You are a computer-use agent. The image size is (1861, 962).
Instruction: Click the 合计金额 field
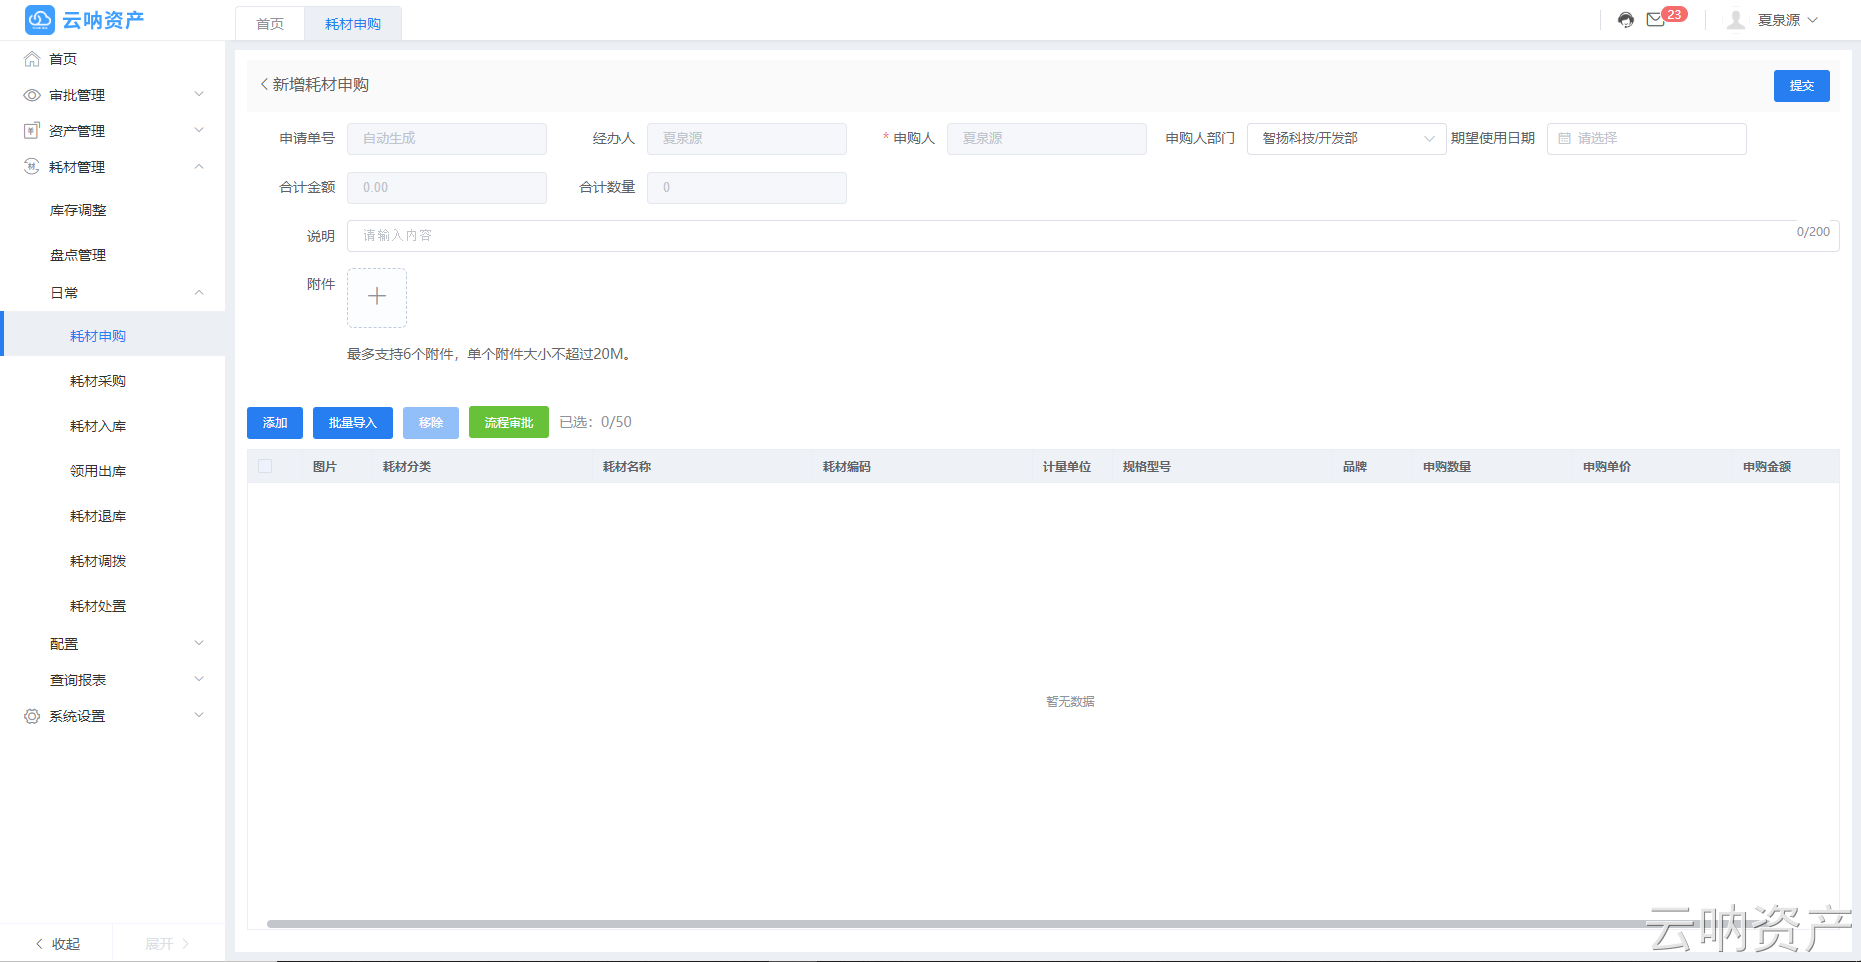(x=446, y=188)
